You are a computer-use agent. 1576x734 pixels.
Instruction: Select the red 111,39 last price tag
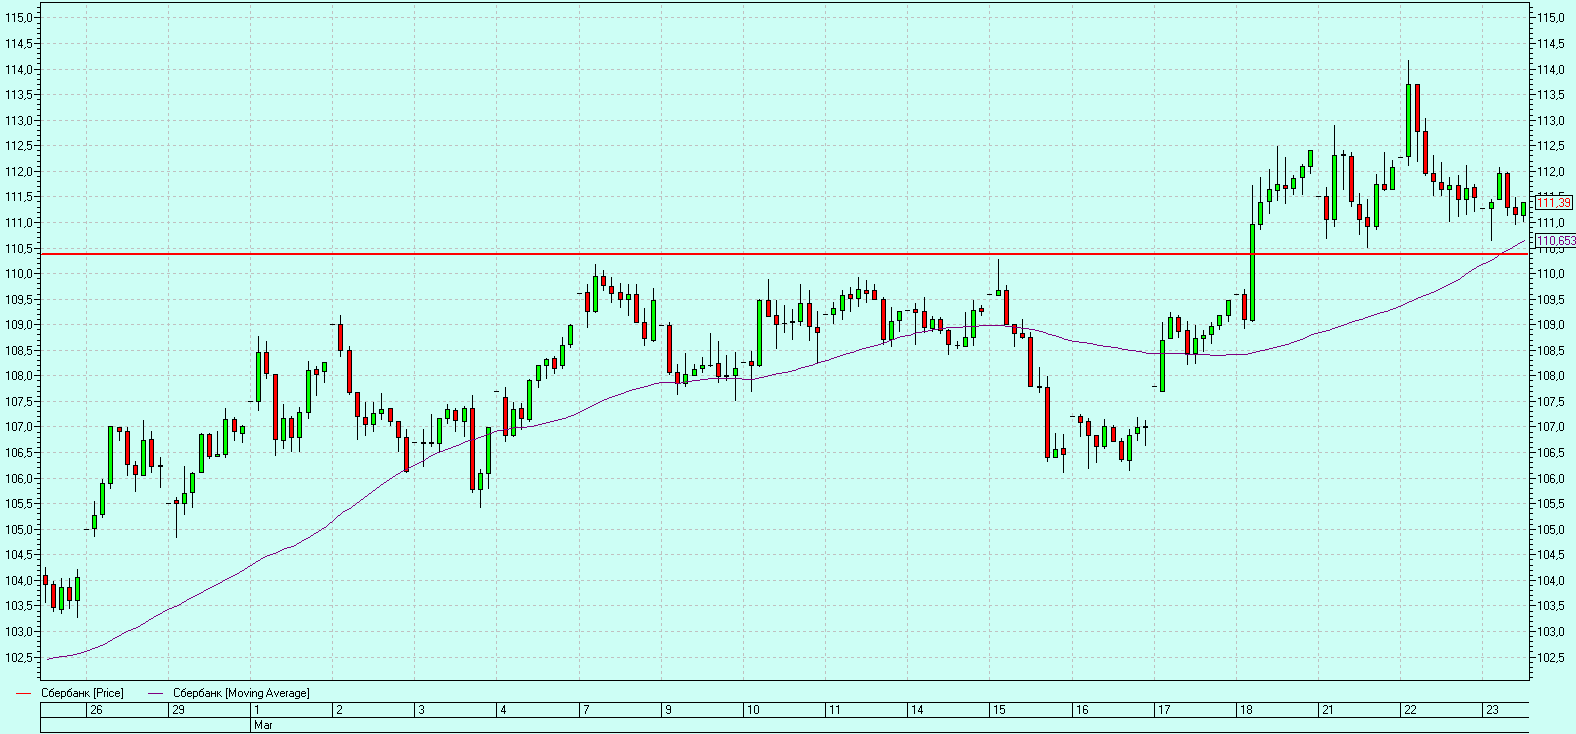pyautogui.click(x=1554, y=203)
